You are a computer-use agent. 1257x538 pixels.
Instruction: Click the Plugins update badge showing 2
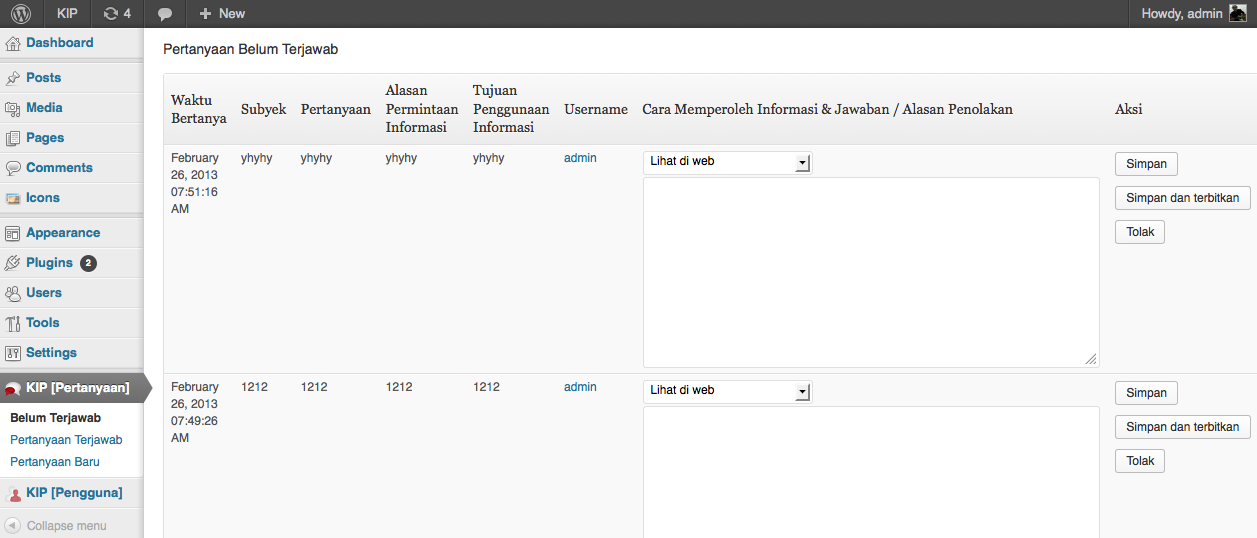pos(88,263)
